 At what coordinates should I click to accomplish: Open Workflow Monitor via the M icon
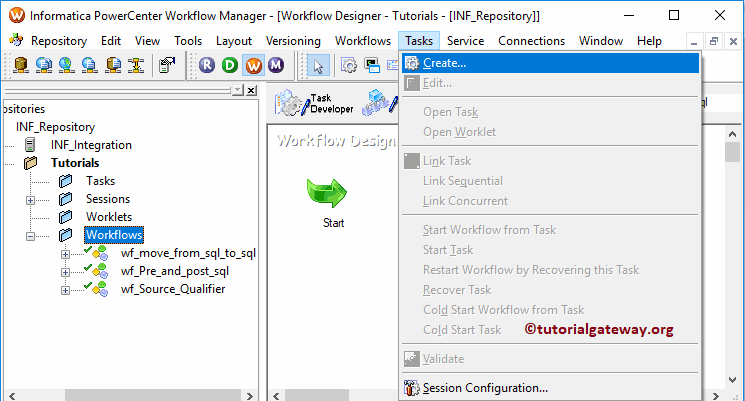point(276,65)
